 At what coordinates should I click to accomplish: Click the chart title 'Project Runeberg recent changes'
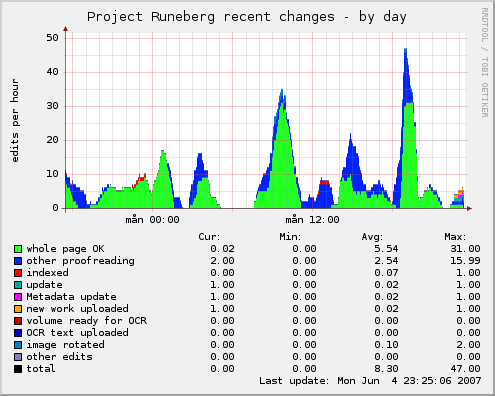(x=211, y=17)
